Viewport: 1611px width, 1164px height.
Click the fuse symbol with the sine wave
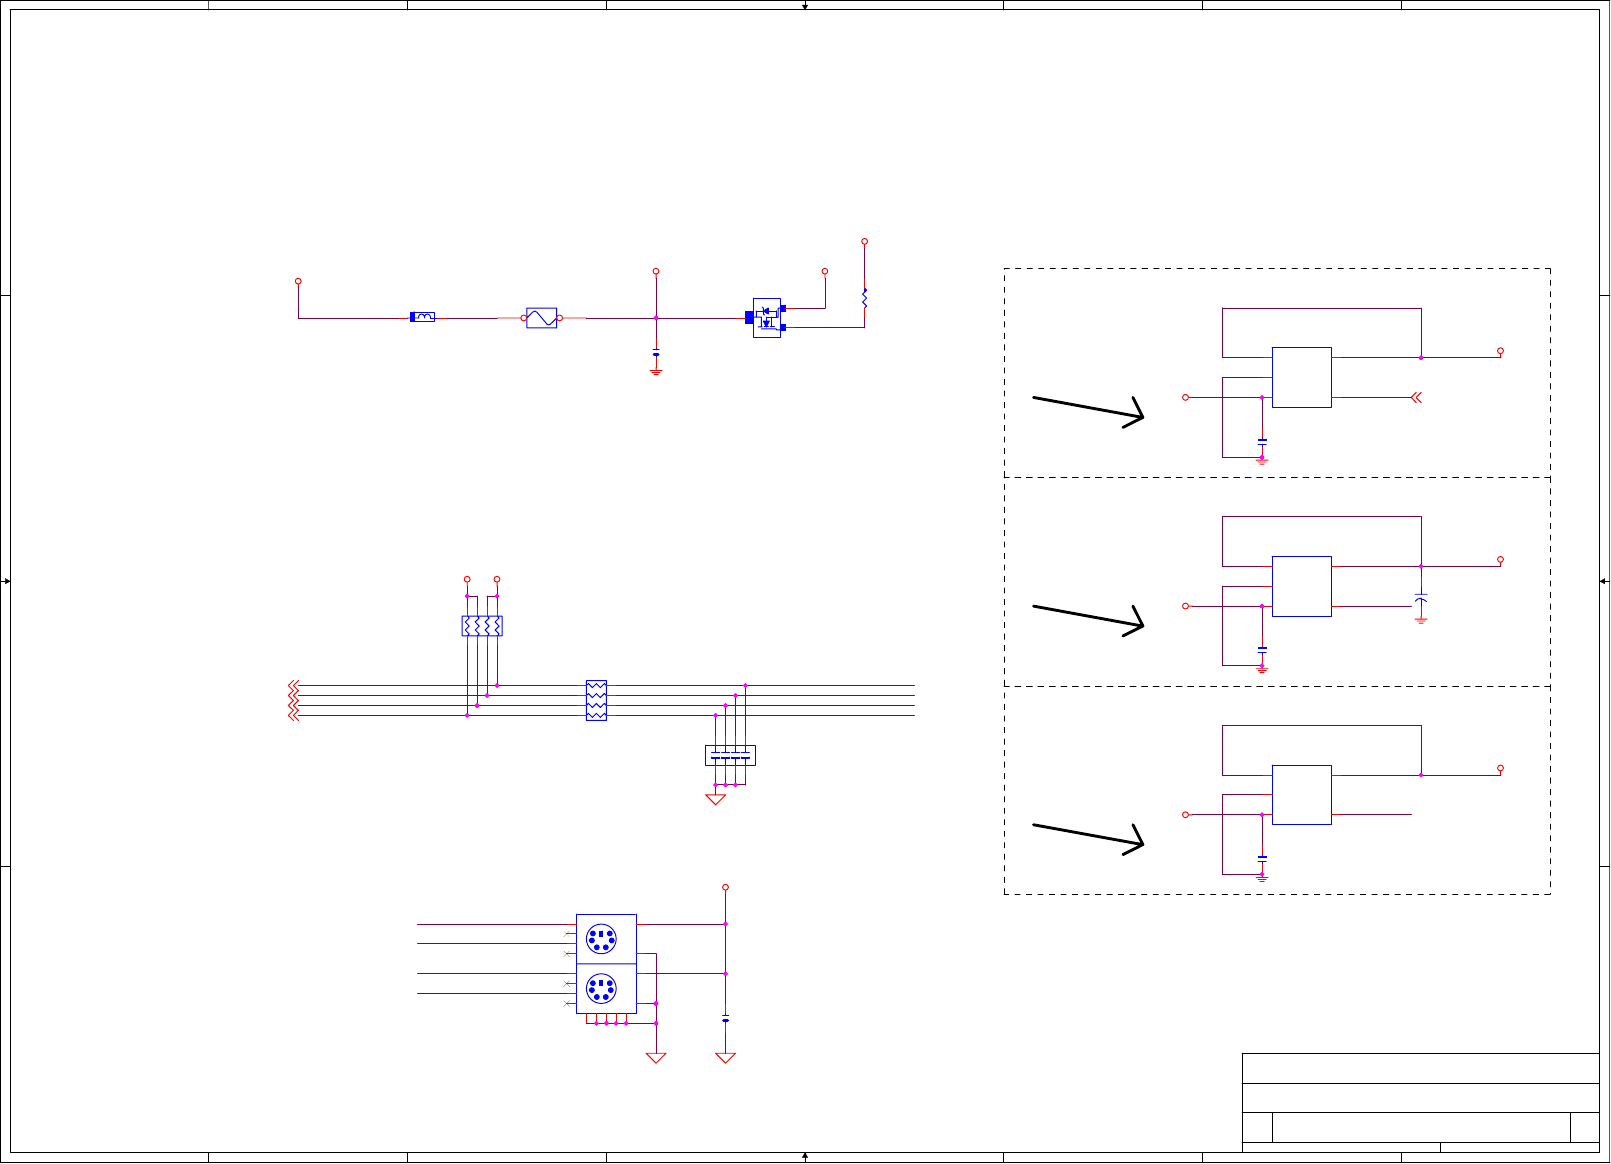[541, 318]
